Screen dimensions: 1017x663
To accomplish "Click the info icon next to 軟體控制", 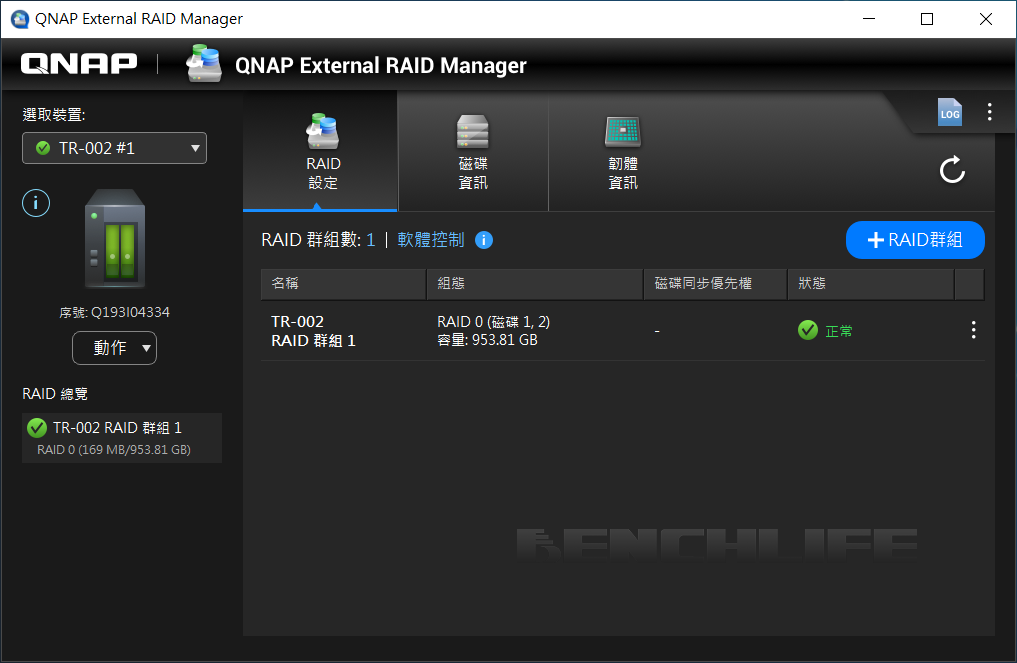I will pos(484,240).
